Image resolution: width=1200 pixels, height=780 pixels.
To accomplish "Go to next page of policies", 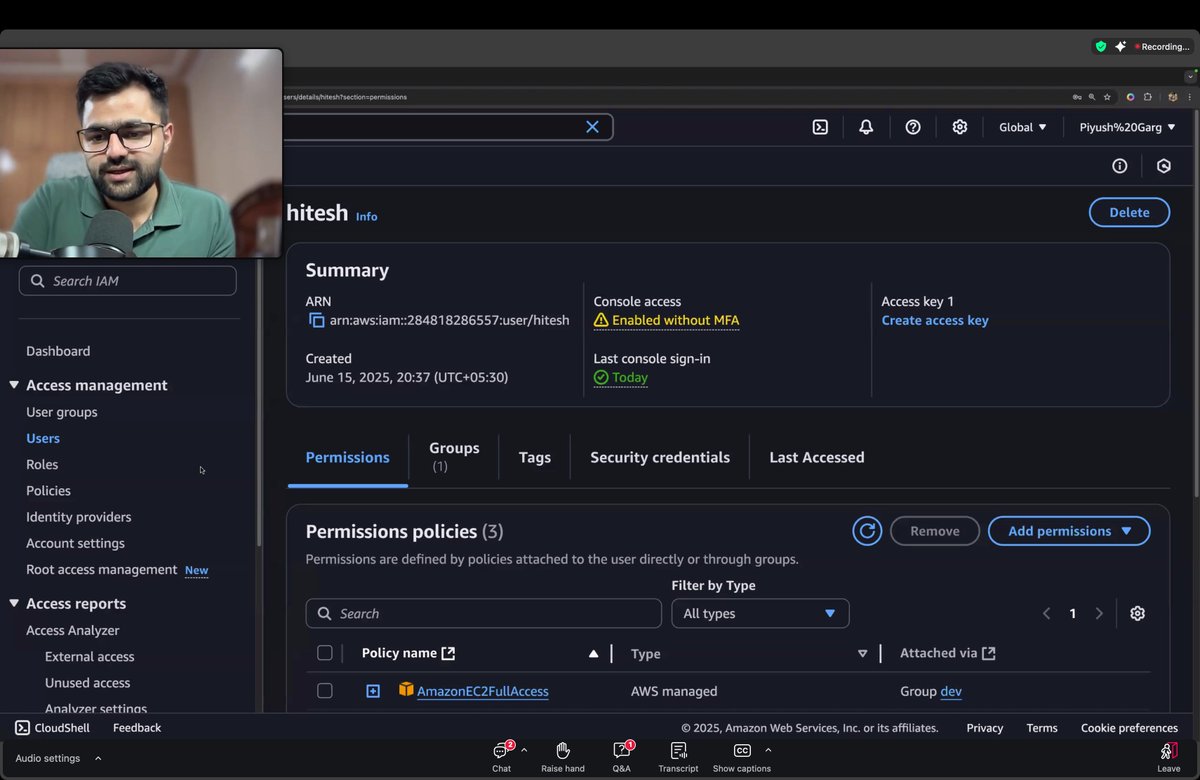I will 1099,614.
